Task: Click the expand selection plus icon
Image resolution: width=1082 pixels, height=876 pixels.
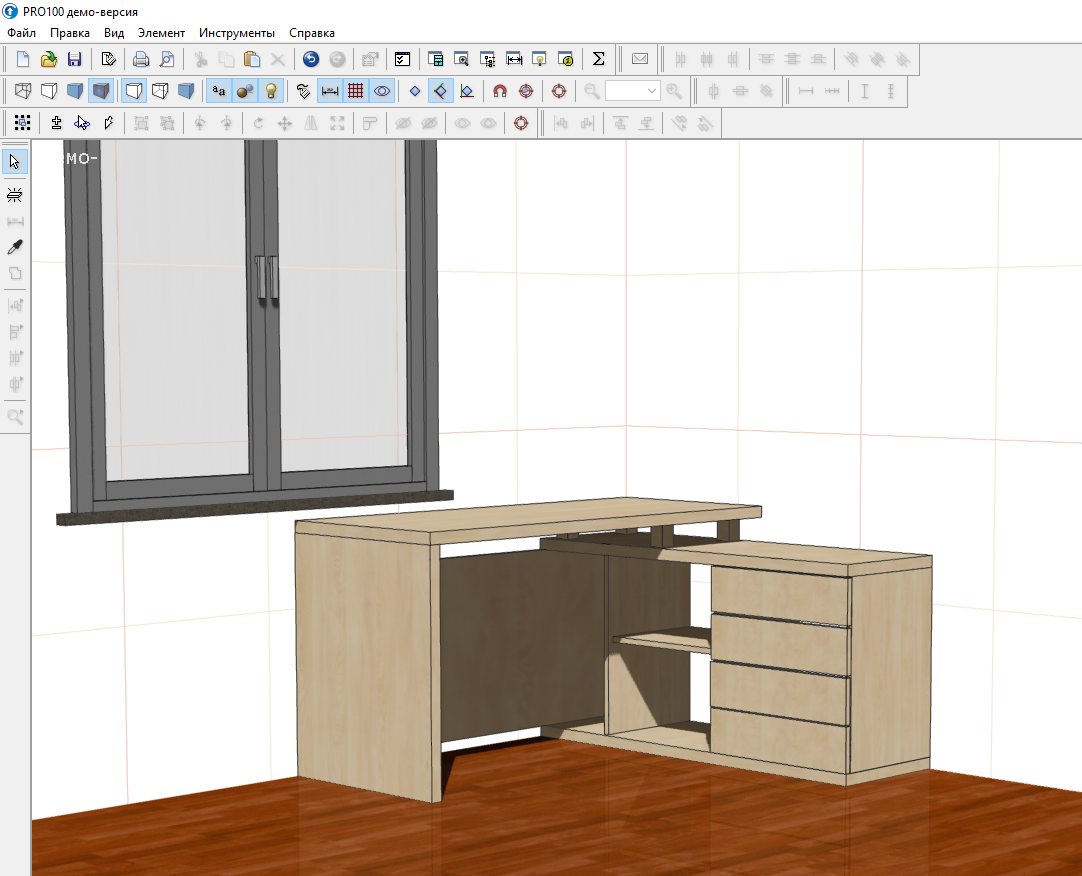Action: pyautogui.click(x=56, y=123)
